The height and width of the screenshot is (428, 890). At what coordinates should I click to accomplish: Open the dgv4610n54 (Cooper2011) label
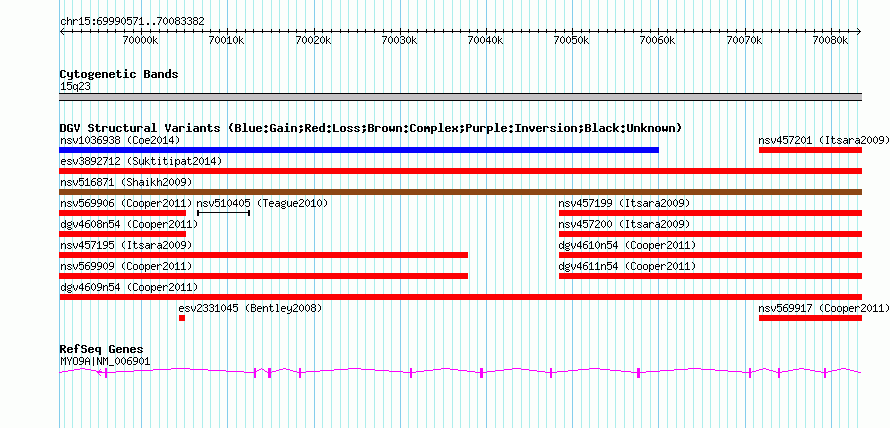[x=627, y=245]
